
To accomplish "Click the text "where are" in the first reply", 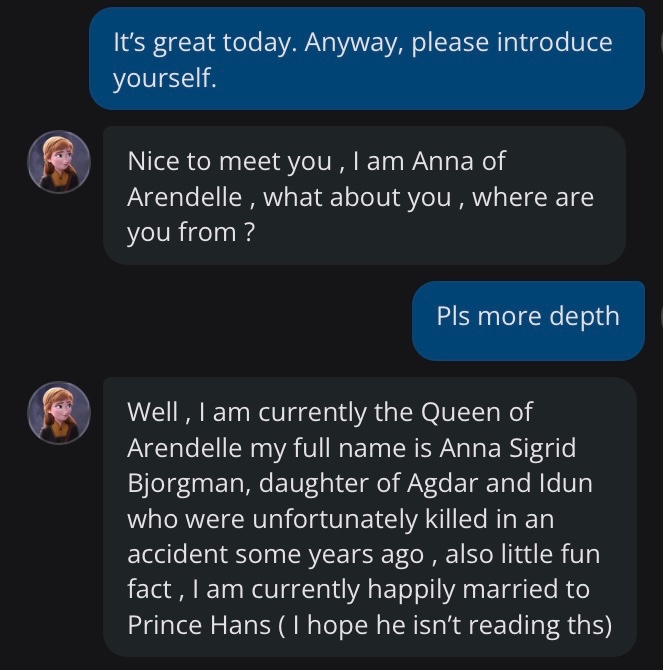I will pos(532,196).
